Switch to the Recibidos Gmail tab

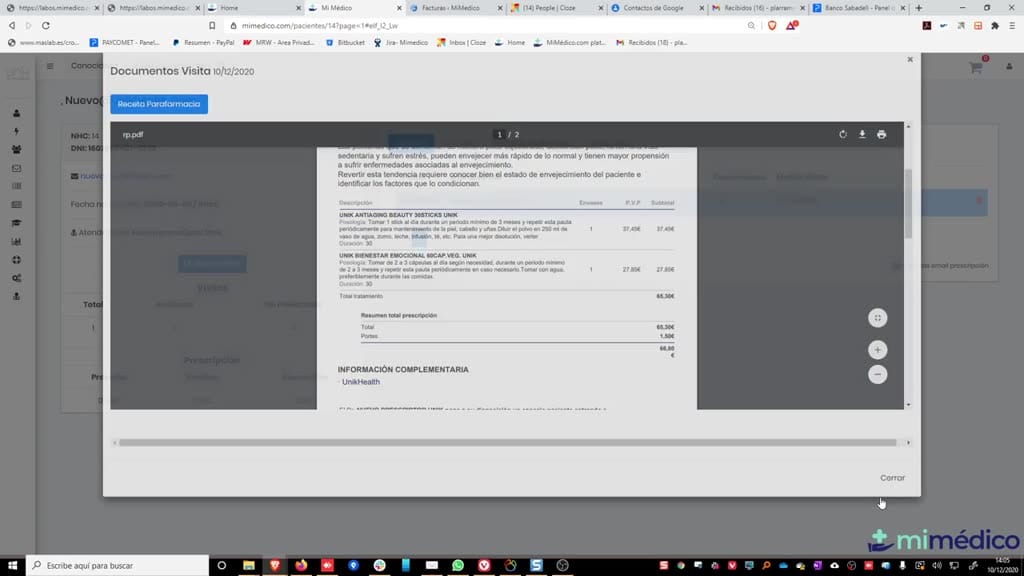758,8
